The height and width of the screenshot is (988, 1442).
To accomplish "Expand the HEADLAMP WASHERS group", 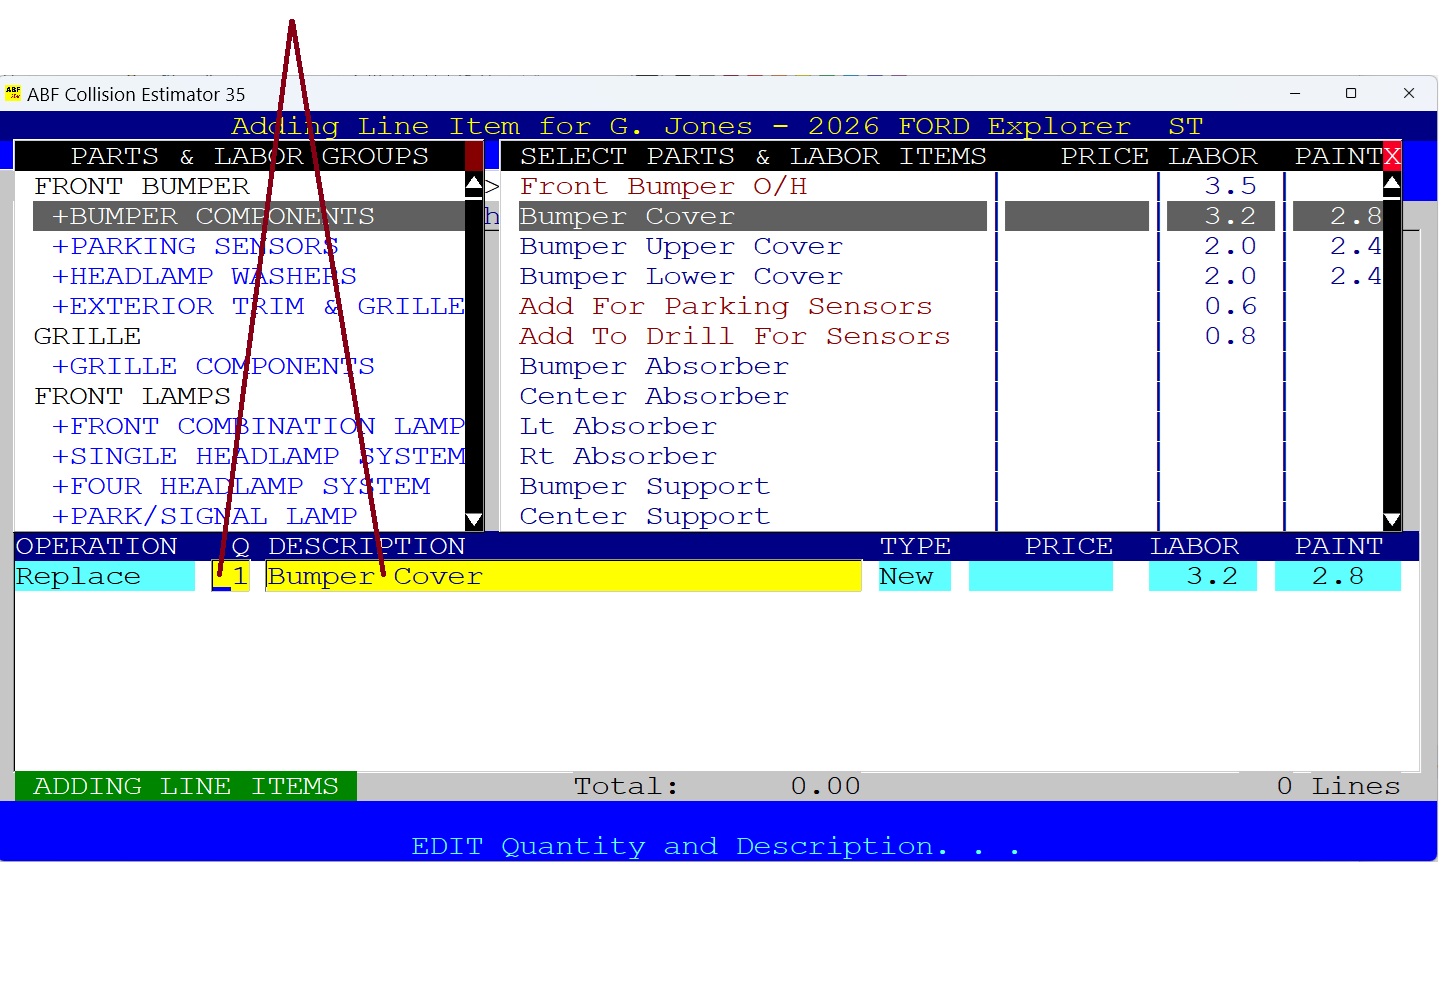I will [x=204, y=276].
